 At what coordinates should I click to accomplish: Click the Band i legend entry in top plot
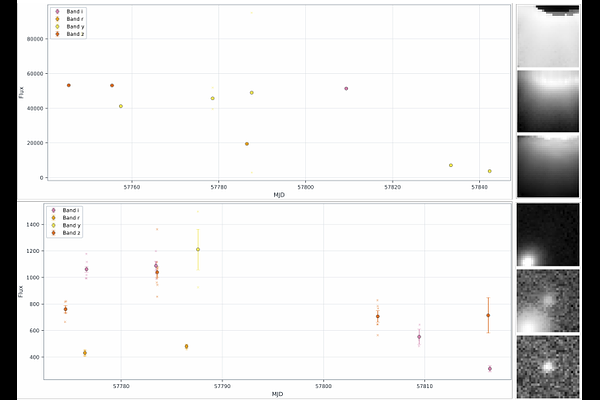coord(70,12)
